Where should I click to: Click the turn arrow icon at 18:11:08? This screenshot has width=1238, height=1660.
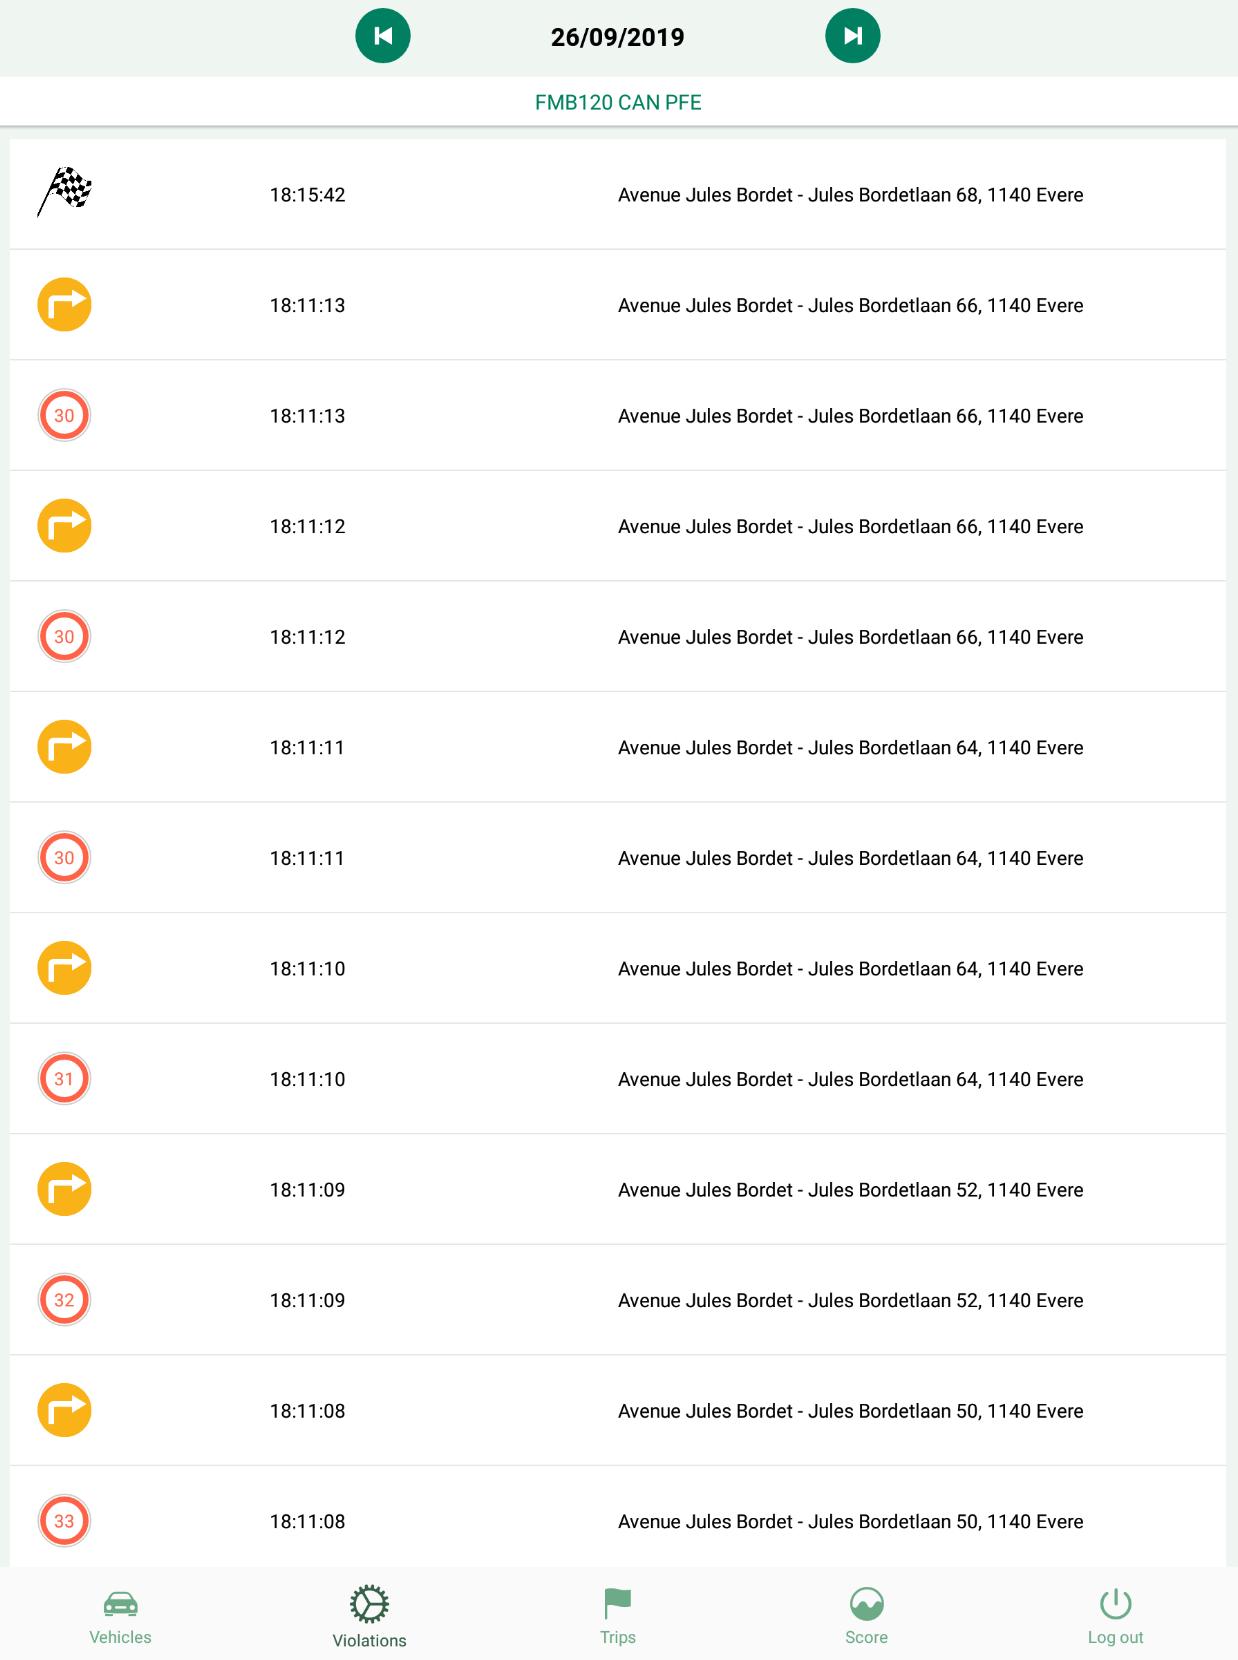(64, 1410)
